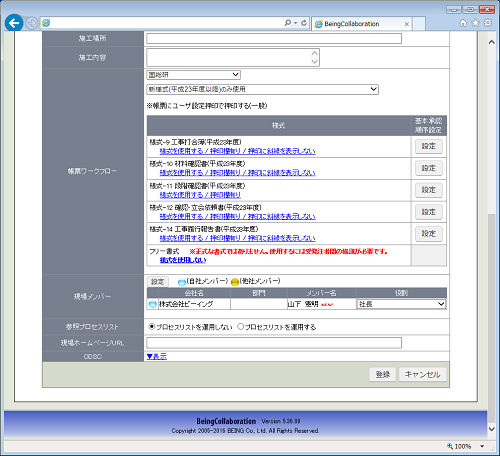
Task: Click the 現場ホームページURL input field
Action: [x=274, y=343]
